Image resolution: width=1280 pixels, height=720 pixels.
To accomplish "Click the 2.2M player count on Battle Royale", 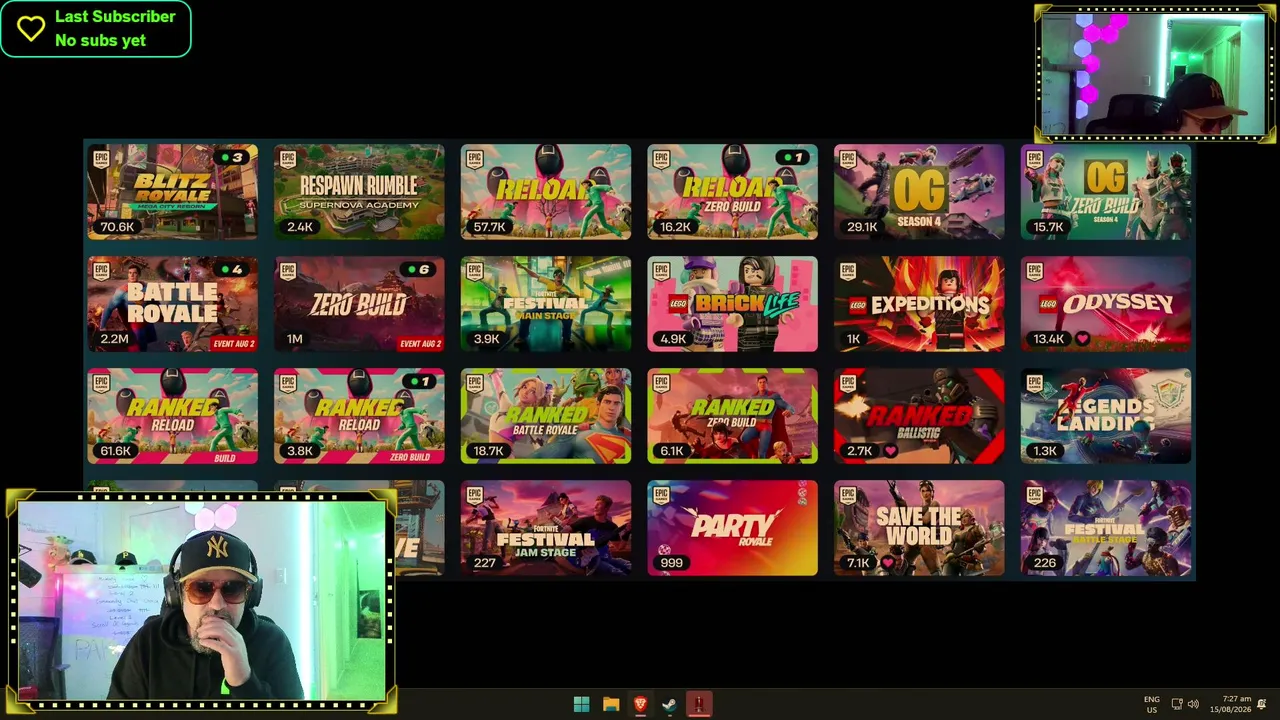I will (x=114, y=339).
